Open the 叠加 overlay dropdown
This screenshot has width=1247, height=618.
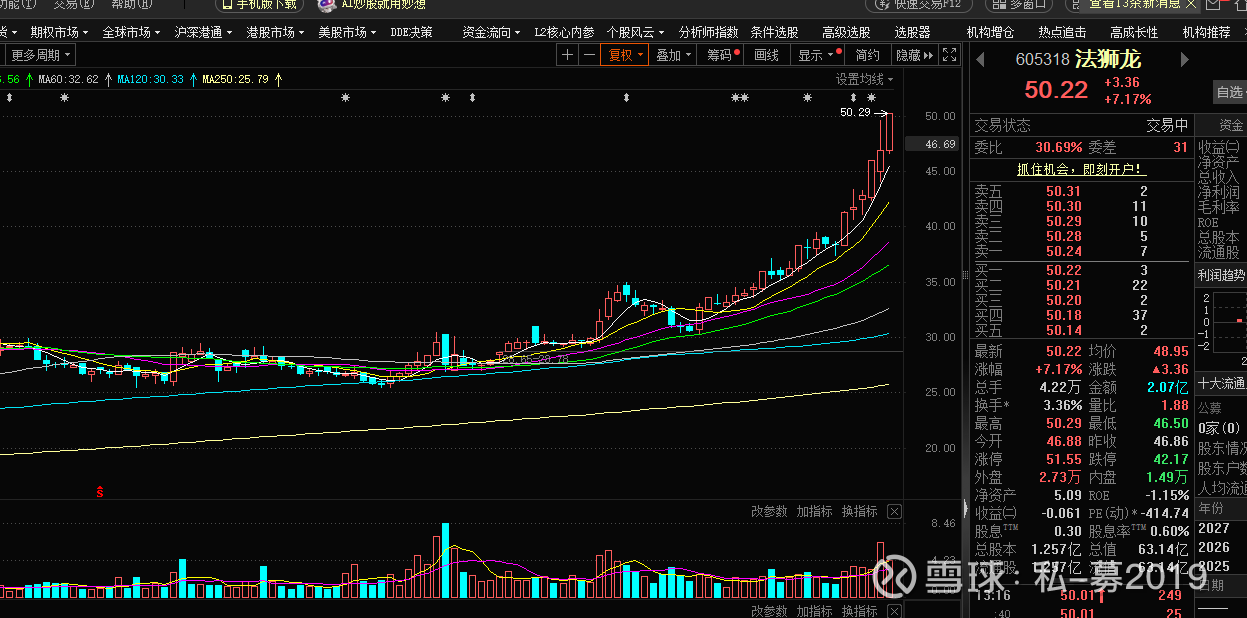pyautogui.click(x=674, y=55)
